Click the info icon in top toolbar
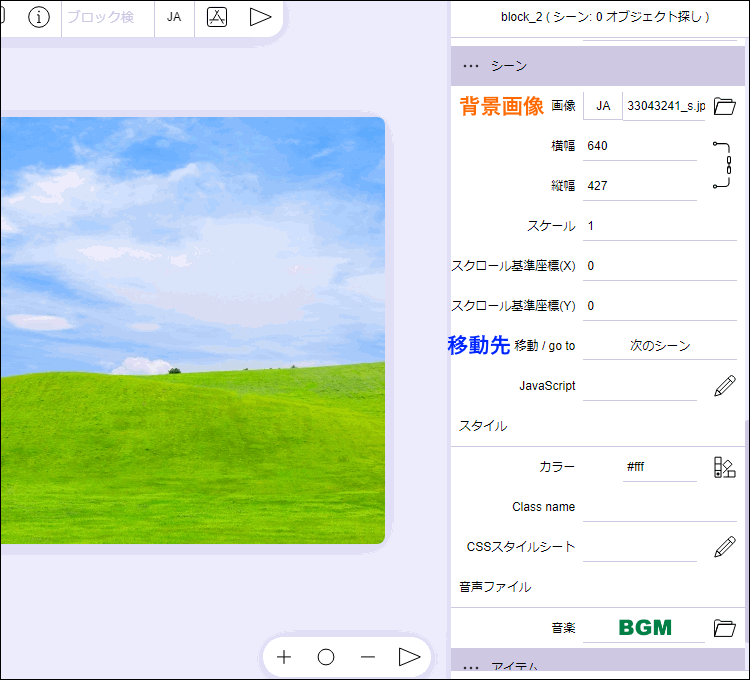This screenshot has width=750, height=680. coord(39,17)
